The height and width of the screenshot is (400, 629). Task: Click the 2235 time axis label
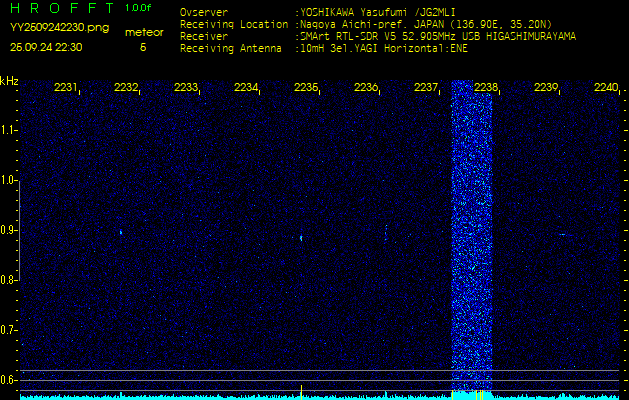[x=306, y=87]
